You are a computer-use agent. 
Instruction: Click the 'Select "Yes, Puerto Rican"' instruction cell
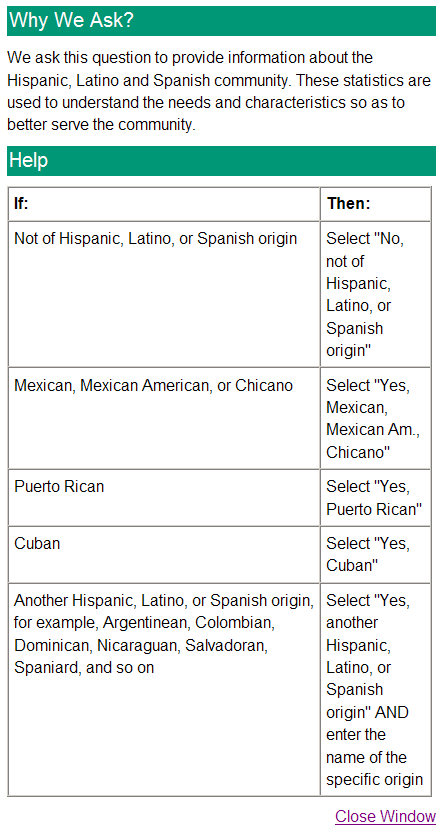376,498
